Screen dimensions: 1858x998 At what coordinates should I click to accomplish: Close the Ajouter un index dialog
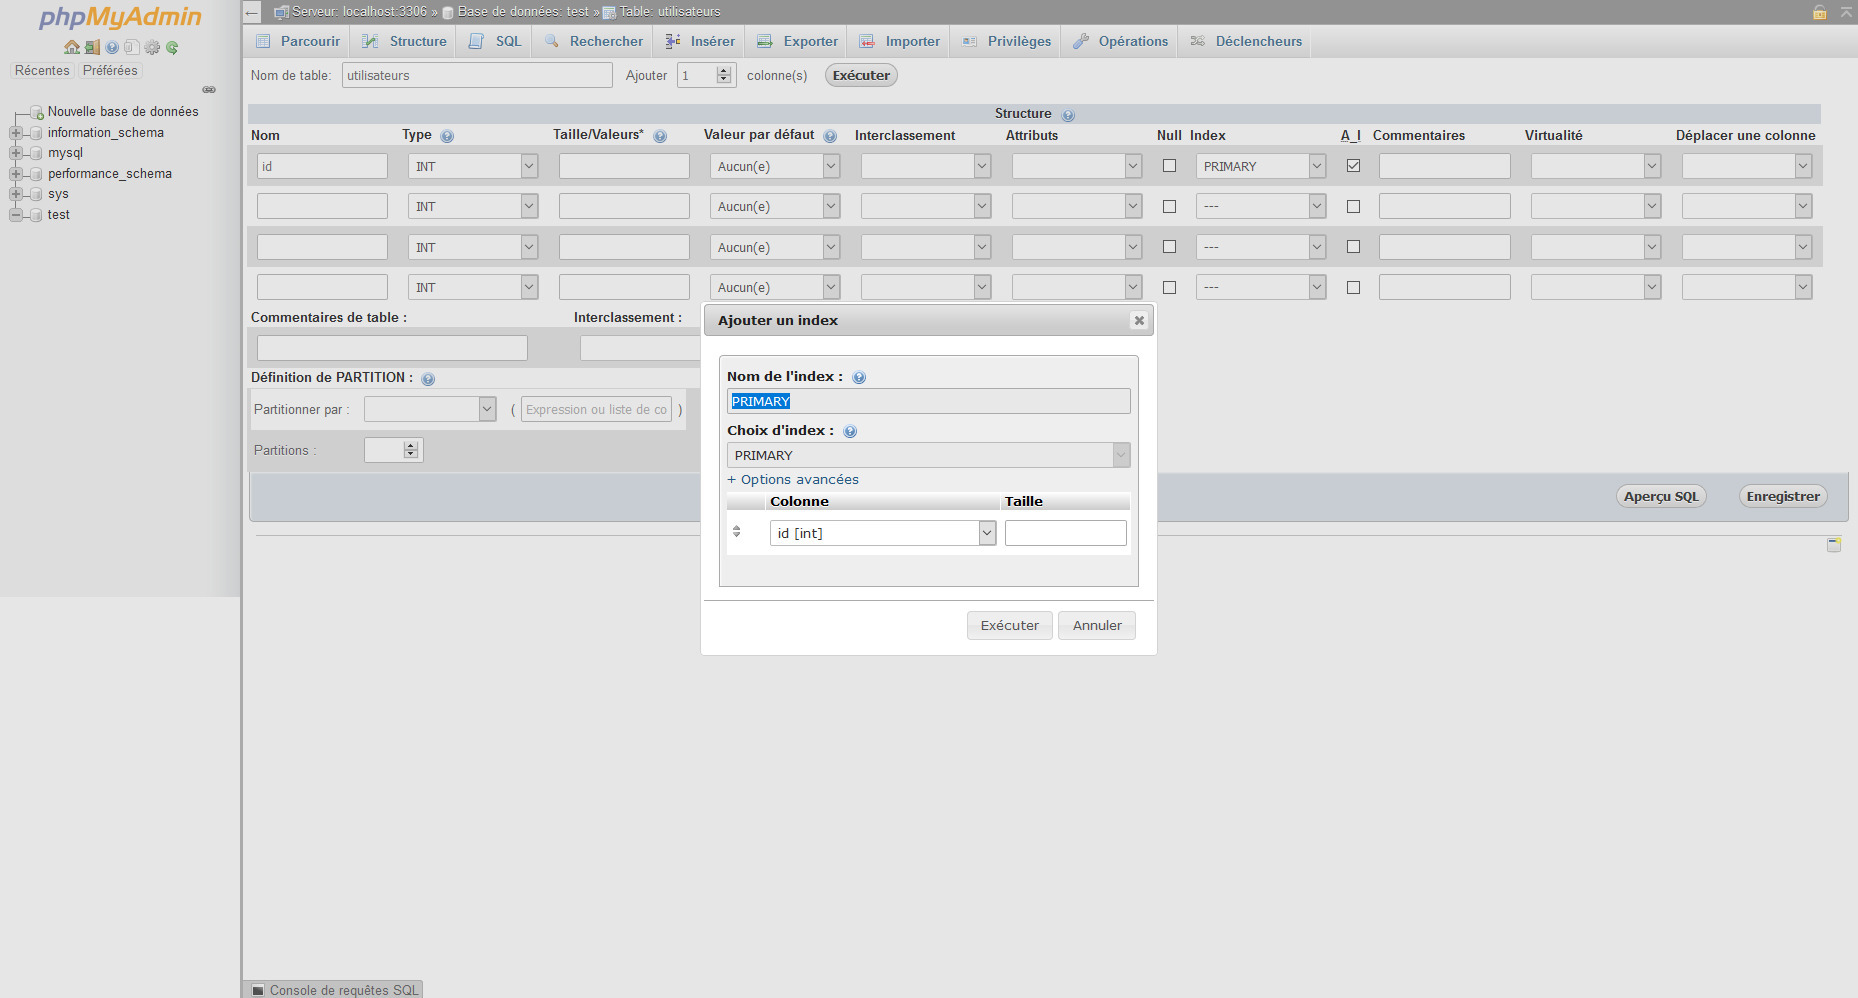click(x=1139, y=320)
